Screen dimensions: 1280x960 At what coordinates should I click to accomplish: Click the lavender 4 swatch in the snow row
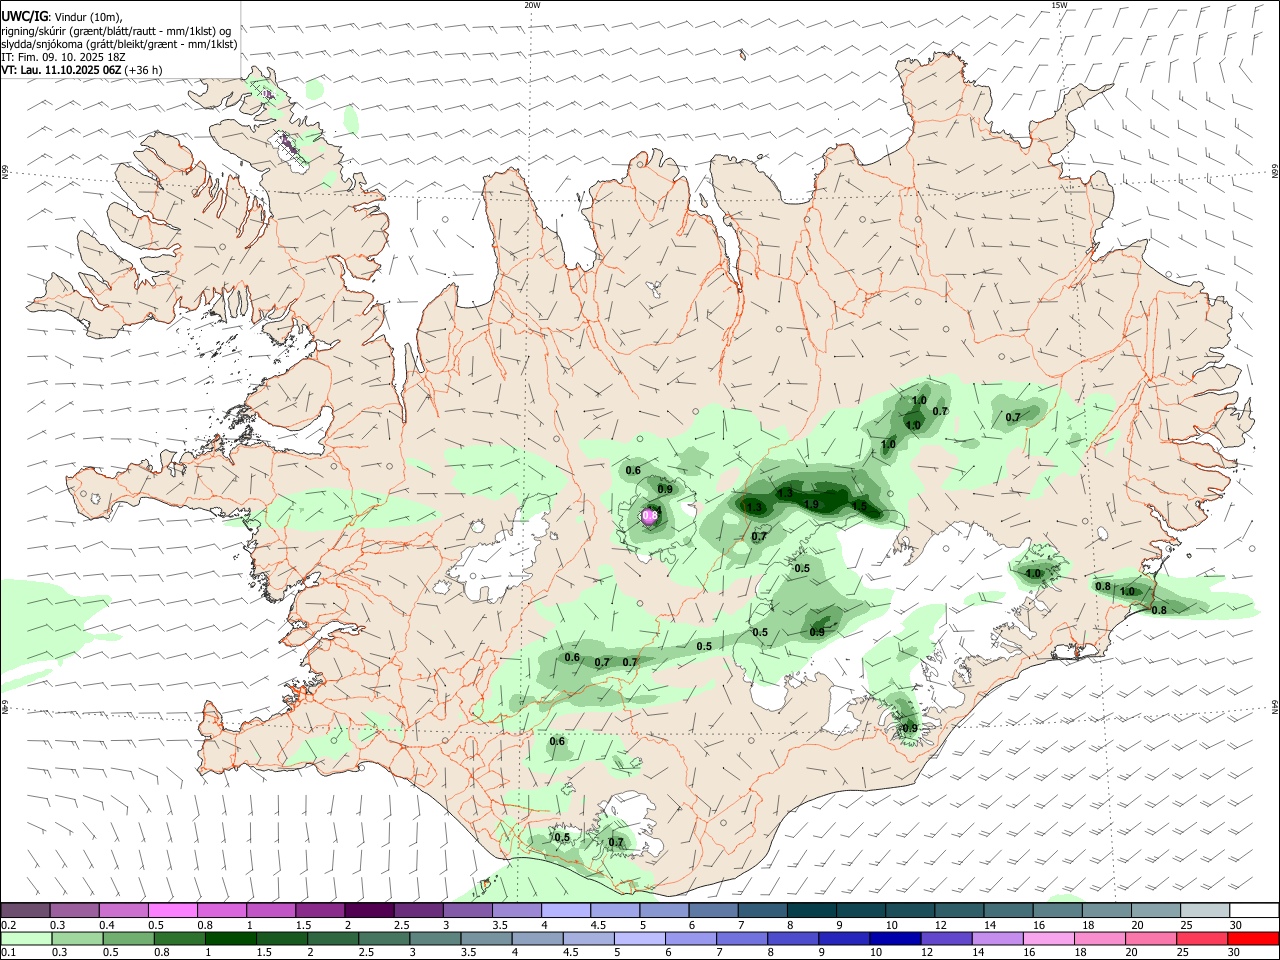point(566,910)
